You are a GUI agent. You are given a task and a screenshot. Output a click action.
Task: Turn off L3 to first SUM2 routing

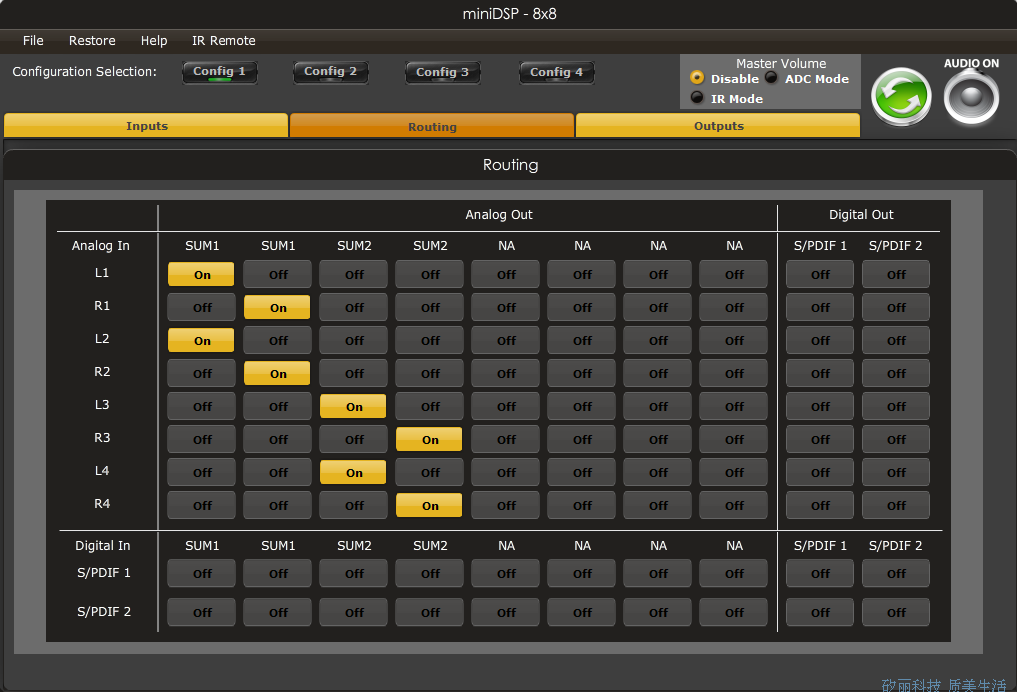(353, 407)
